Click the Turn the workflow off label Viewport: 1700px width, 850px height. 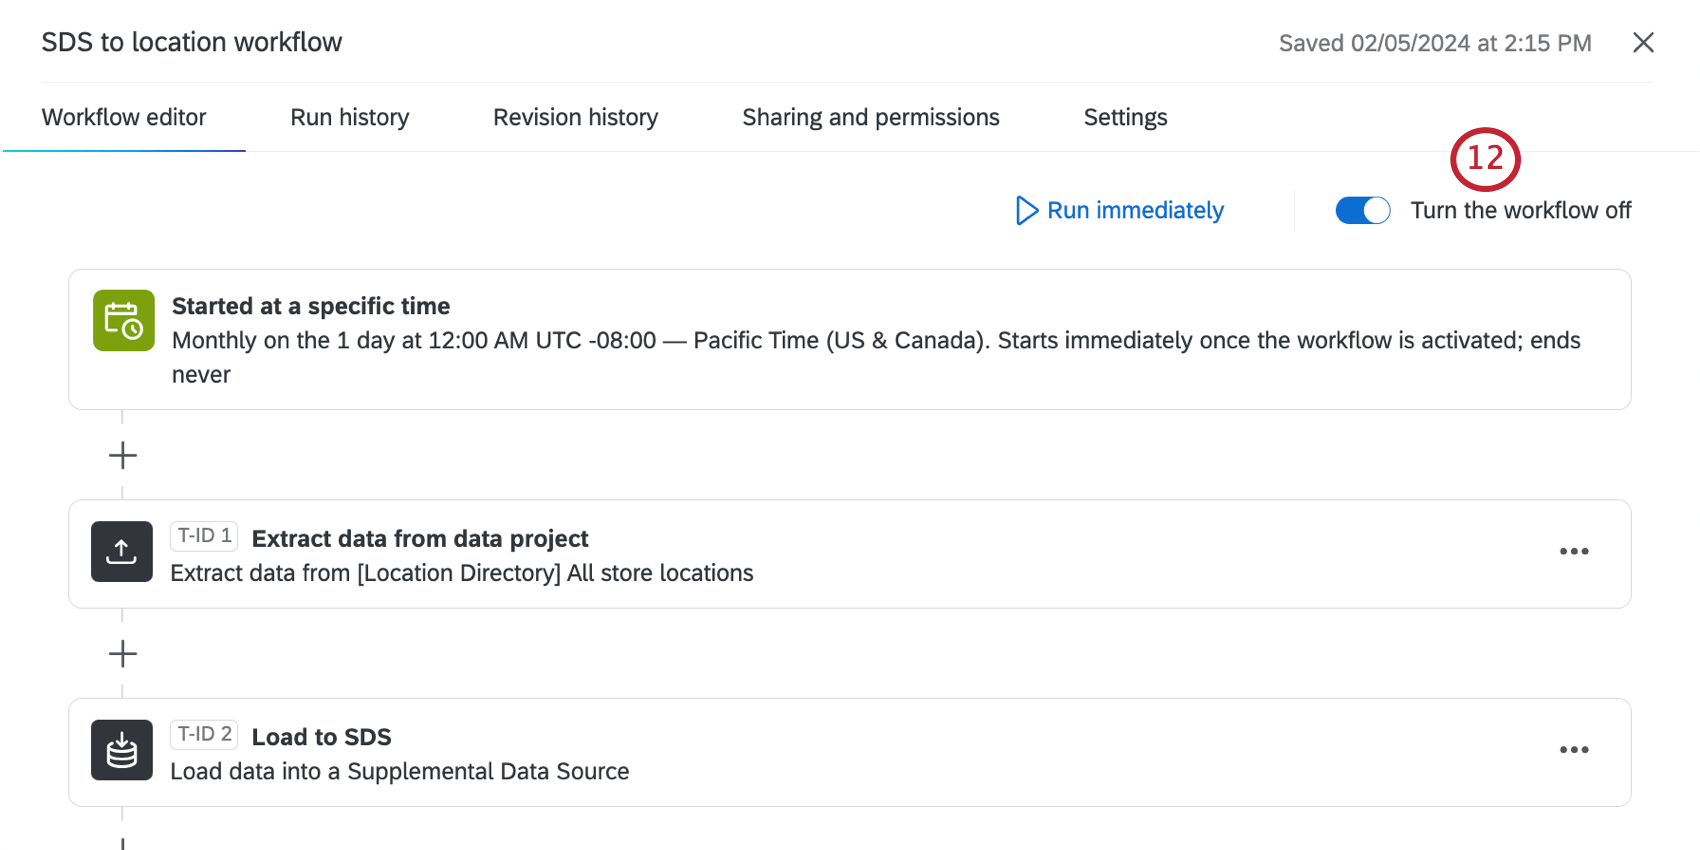pyautogui.click(x=1520, y=210)
